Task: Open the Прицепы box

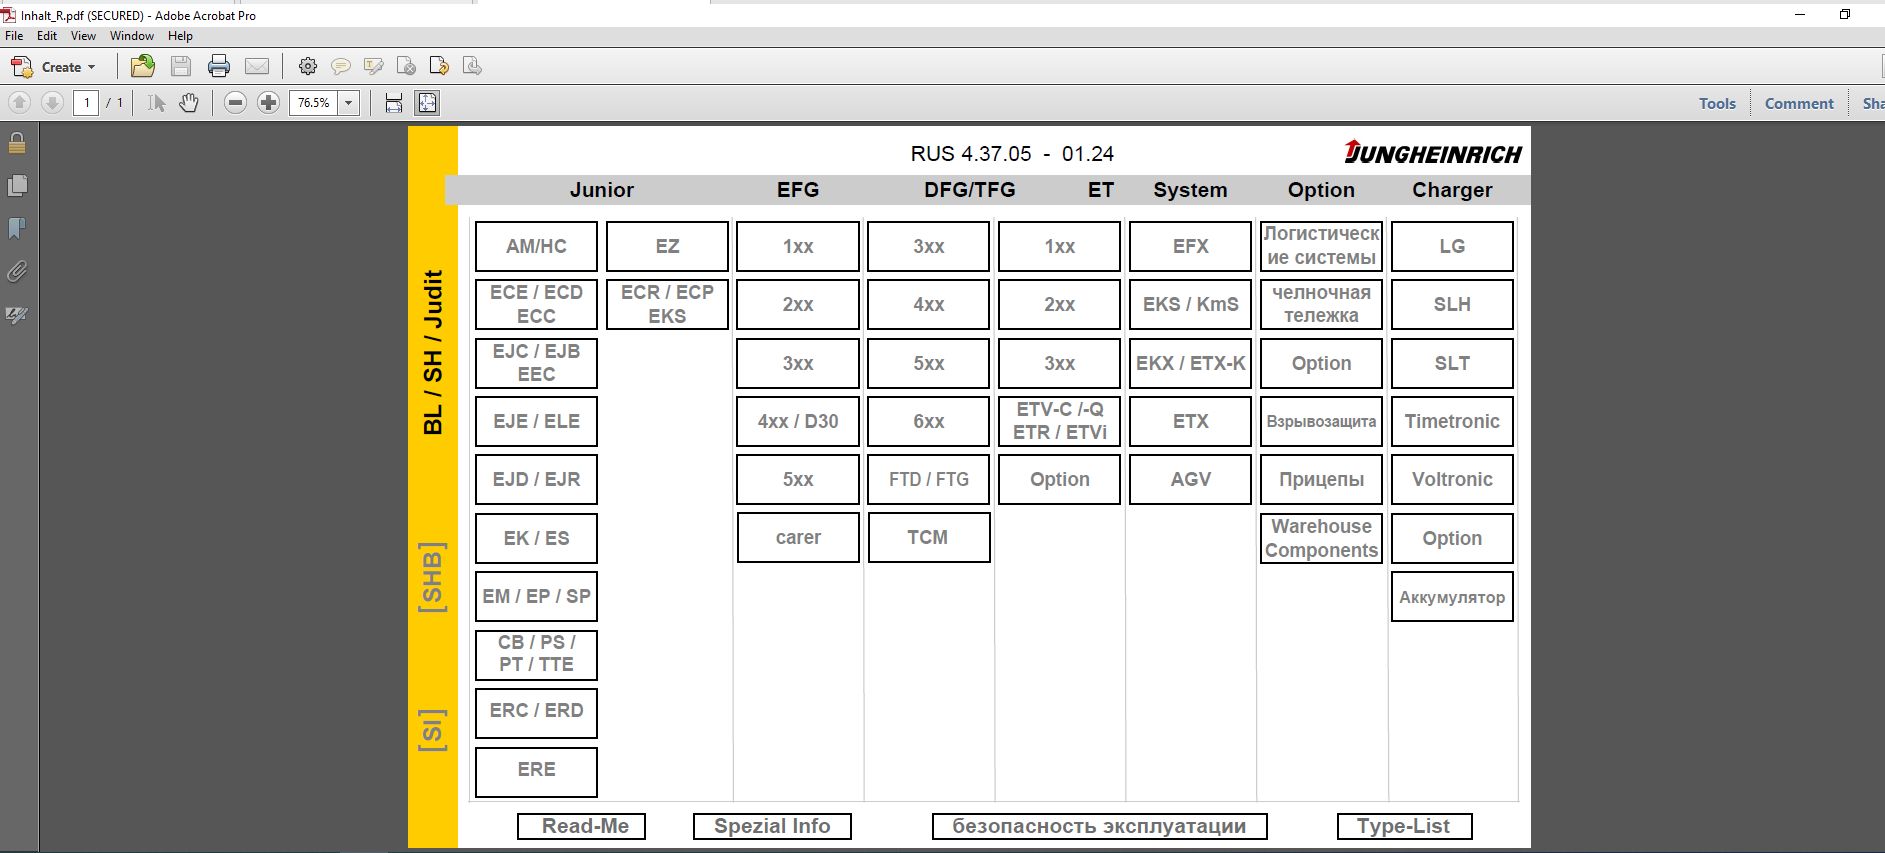Action: (x=1321, y=479)
